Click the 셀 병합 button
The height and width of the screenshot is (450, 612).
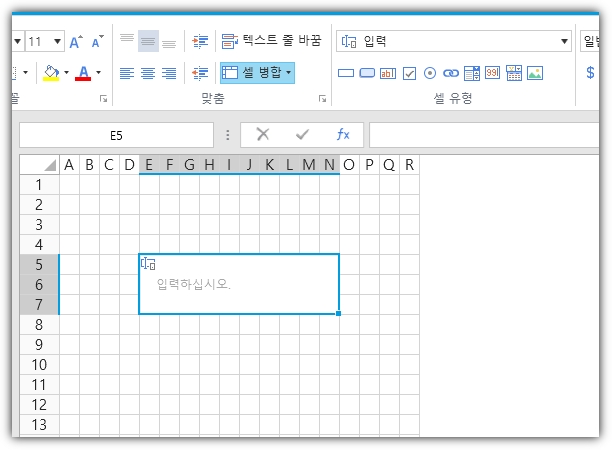(256, 73)
